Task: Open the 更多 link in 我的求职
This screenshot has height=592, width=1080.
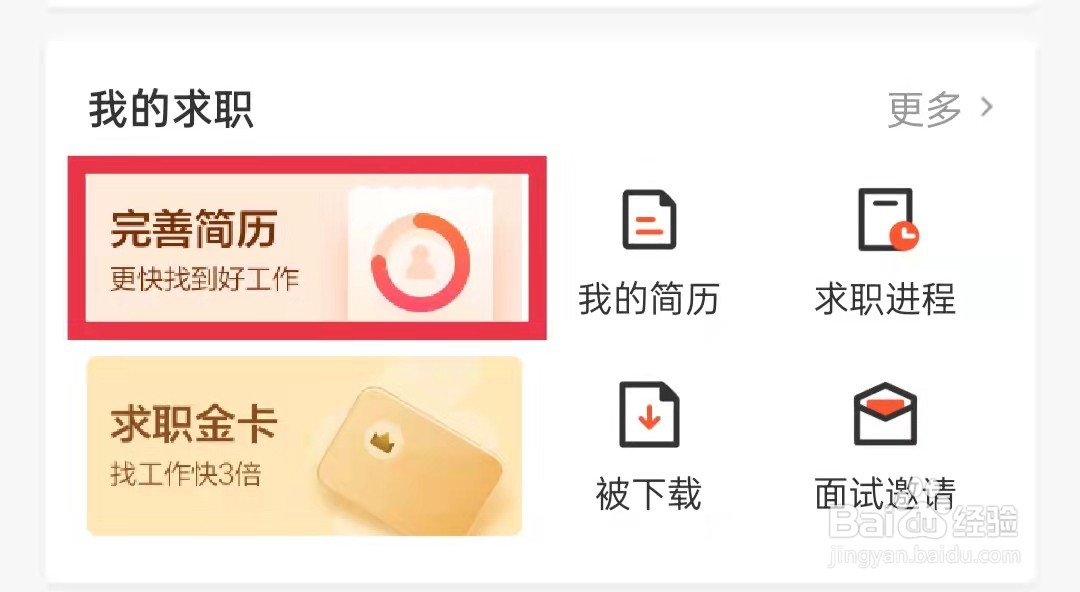Action: click(x=924, y=109)
